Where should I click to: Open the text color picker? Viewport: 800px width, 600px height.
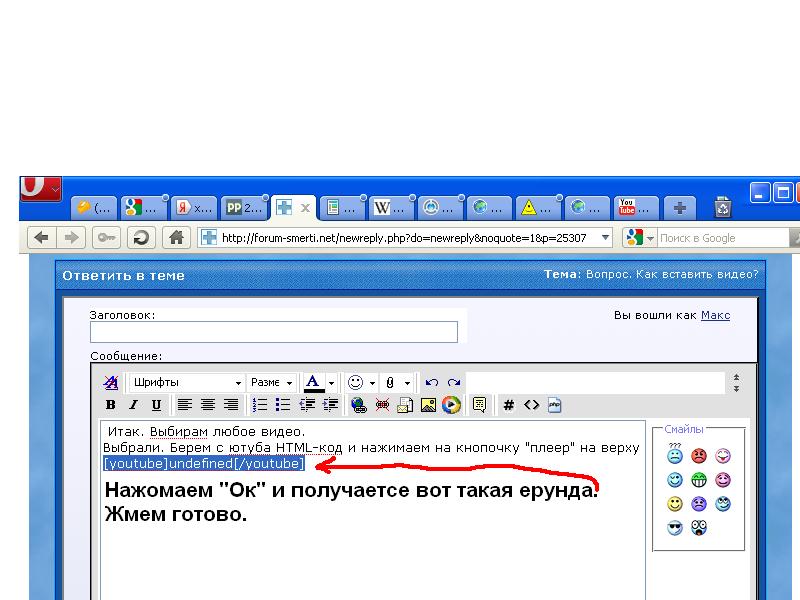coord(314,383)
